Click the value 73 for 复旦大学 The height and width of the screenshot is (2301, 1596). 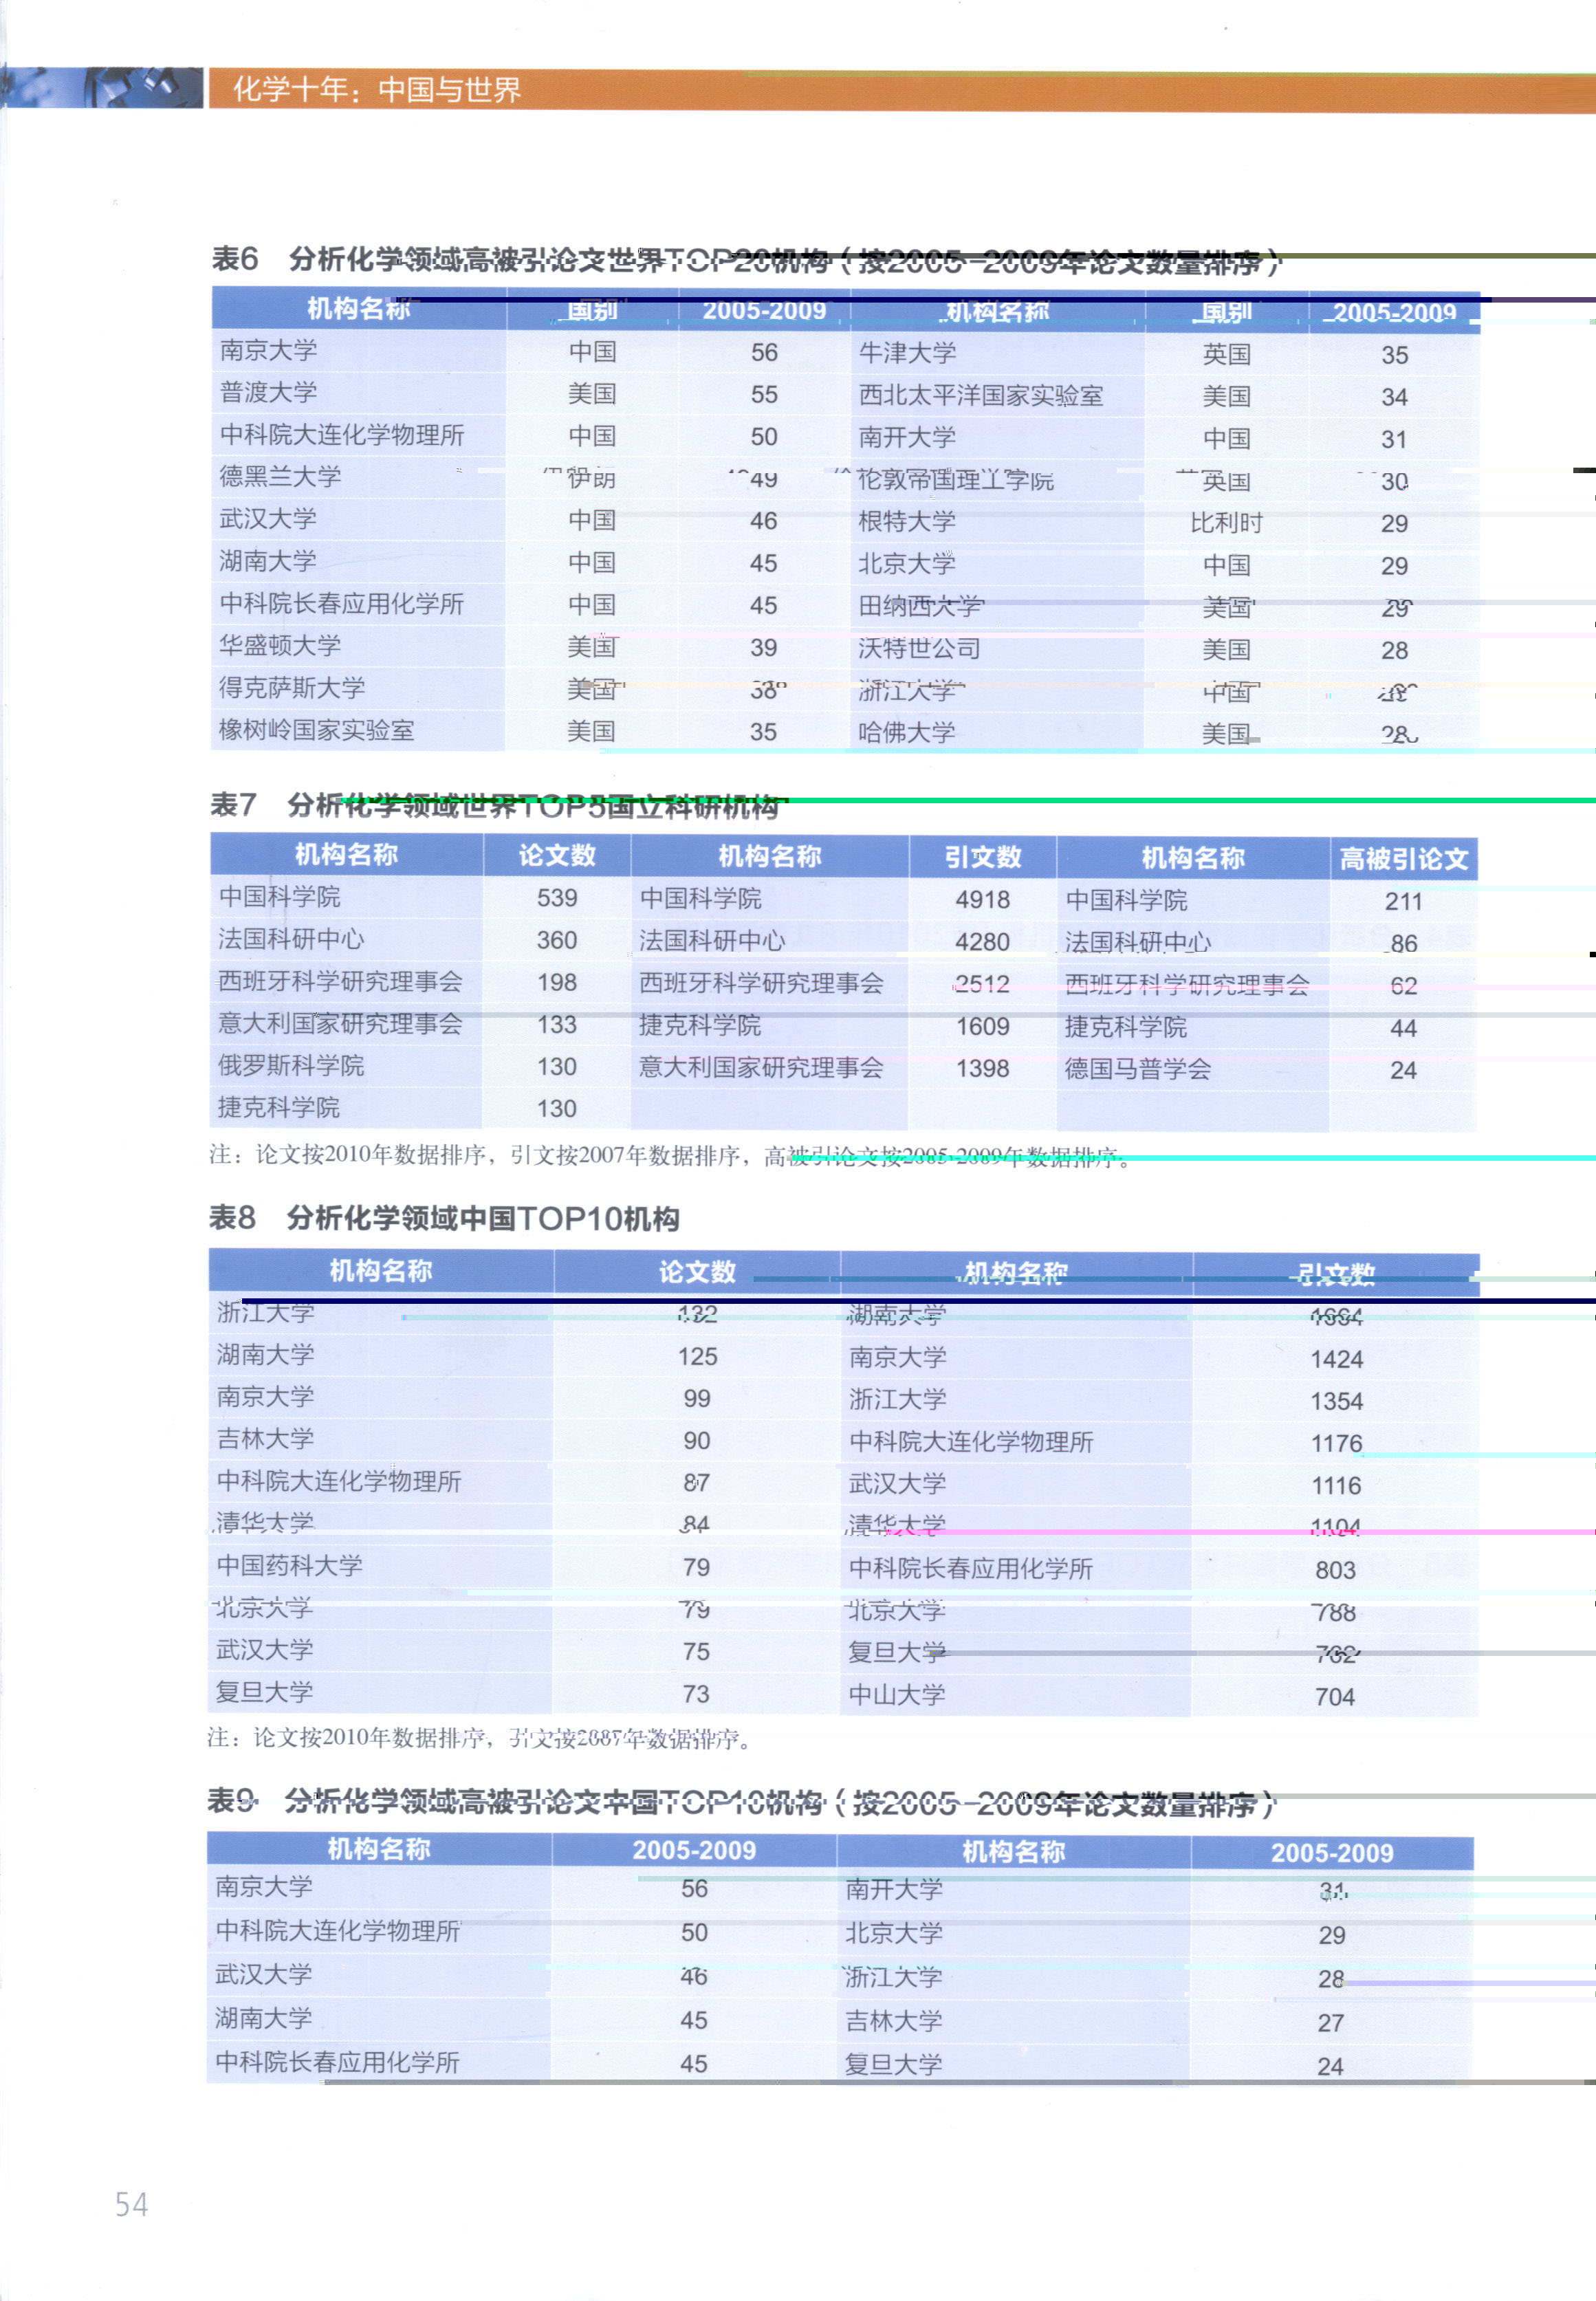tap(696, 1694)
